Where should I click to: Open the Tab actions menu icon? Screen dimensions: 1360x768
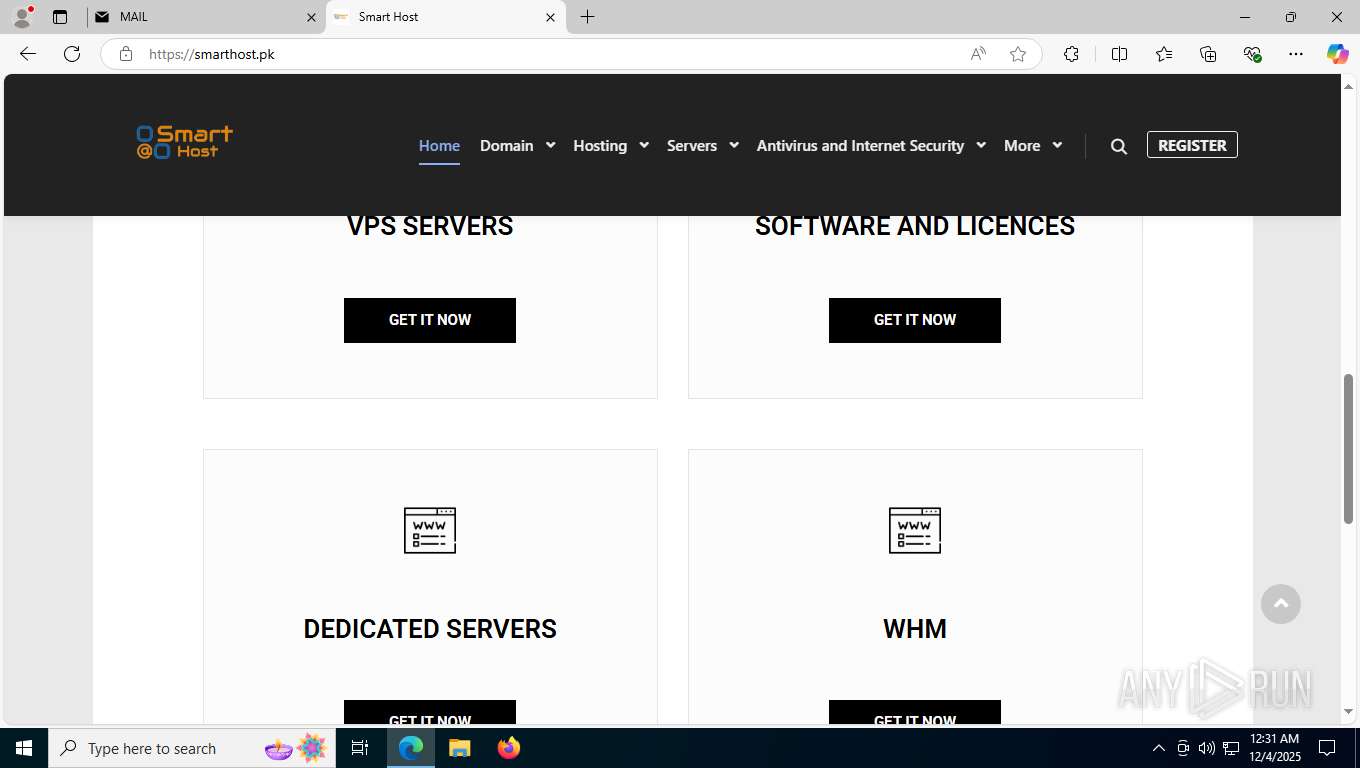tap(60, 17)
